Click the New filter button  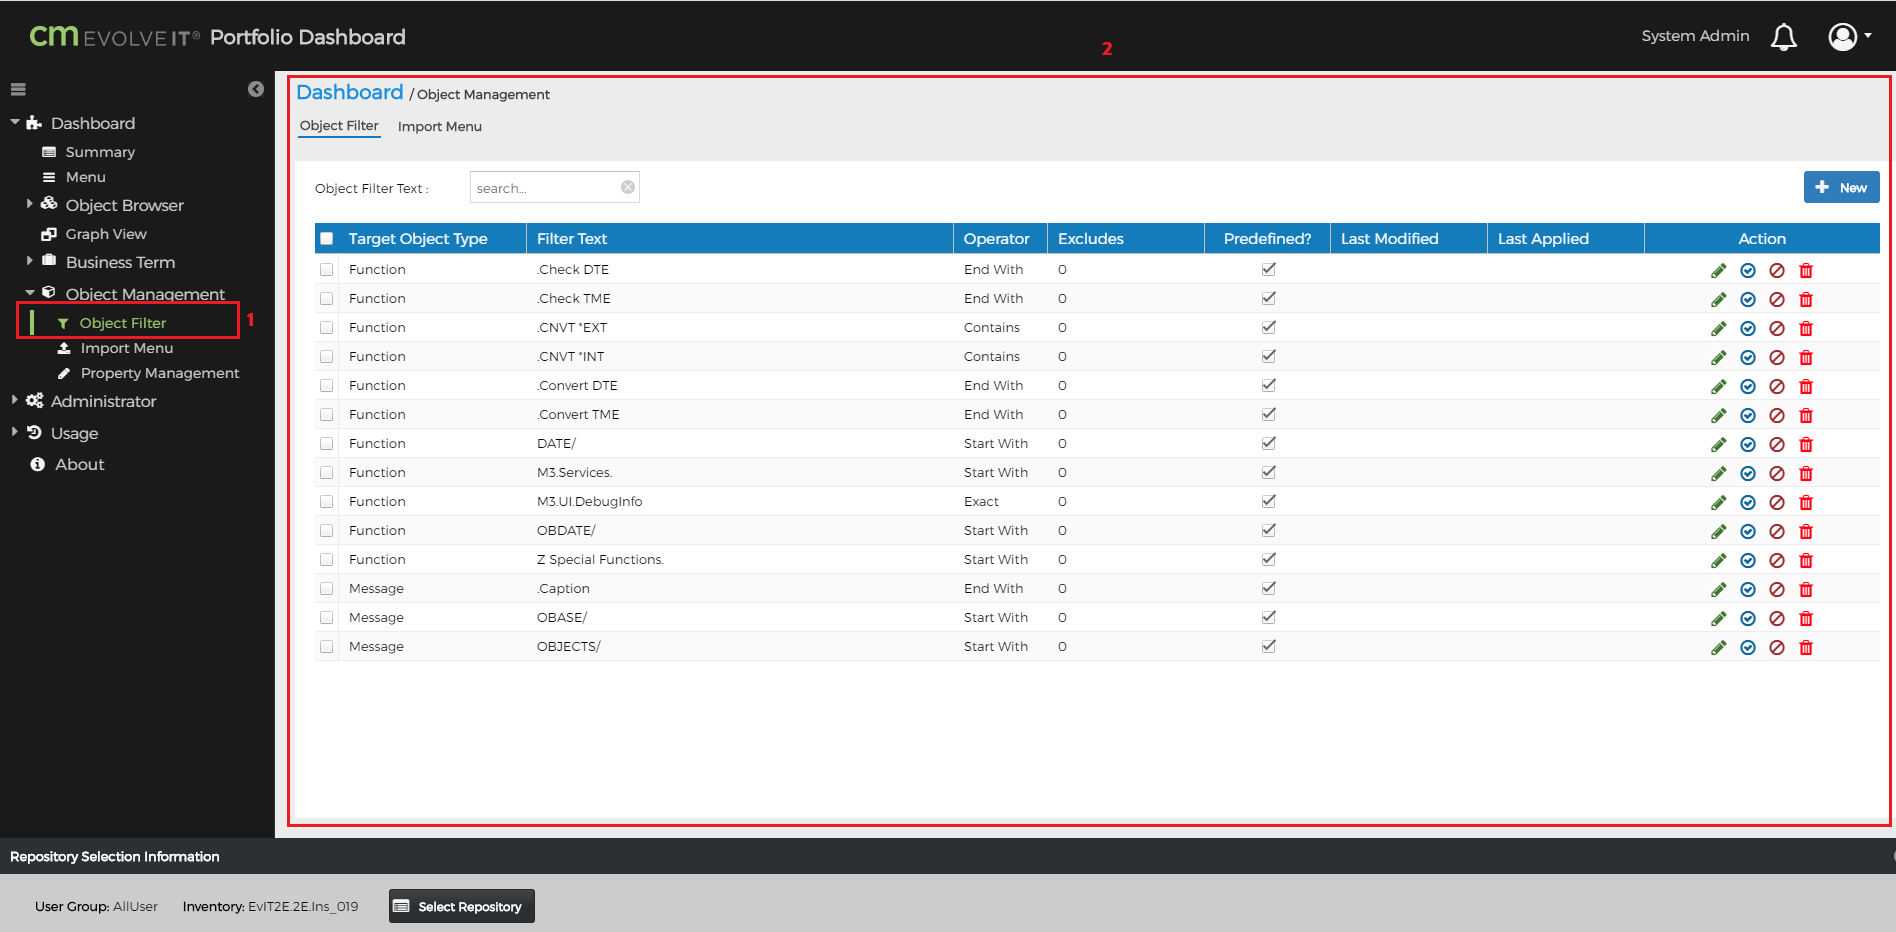(x=1841, y=187)
